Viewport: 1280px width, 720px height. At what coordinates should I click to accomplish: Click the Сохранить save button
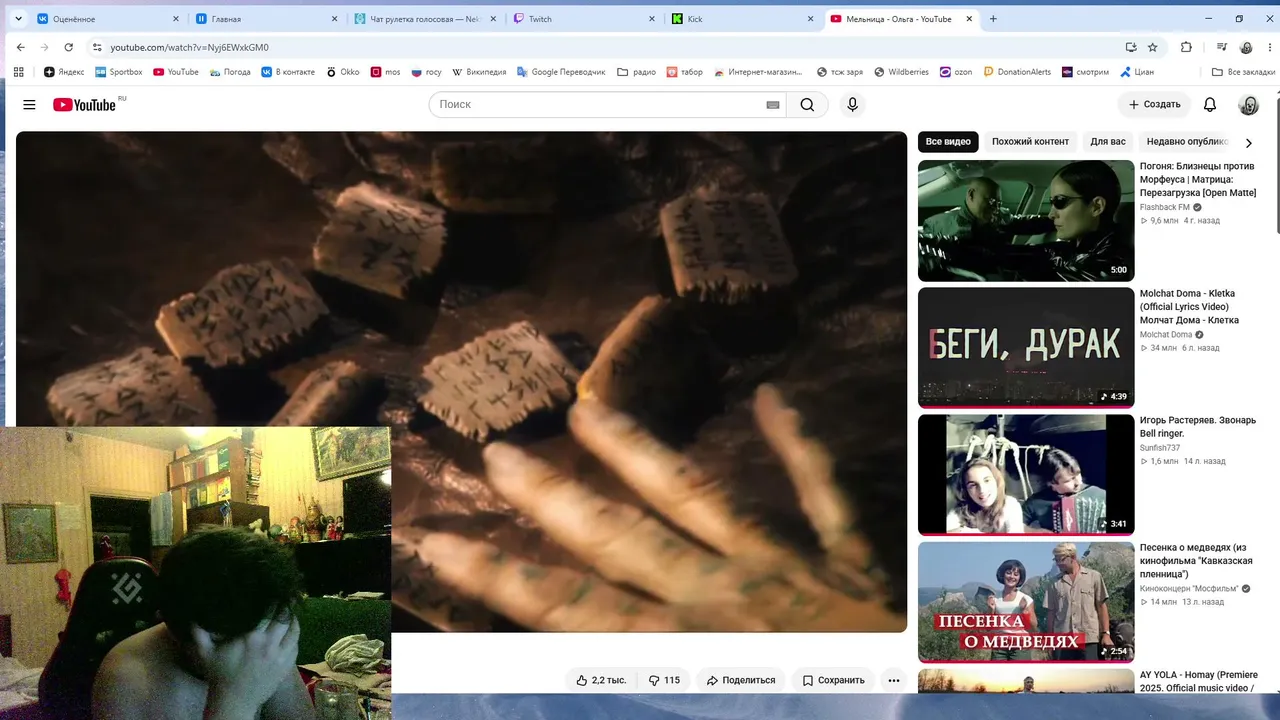pos(833,680)
